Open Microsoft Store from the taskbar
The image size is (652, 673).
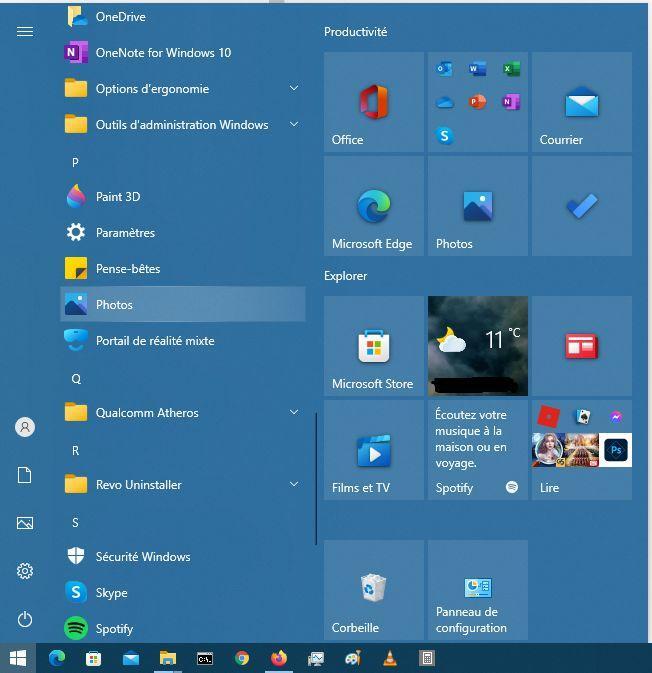(94, 658)
